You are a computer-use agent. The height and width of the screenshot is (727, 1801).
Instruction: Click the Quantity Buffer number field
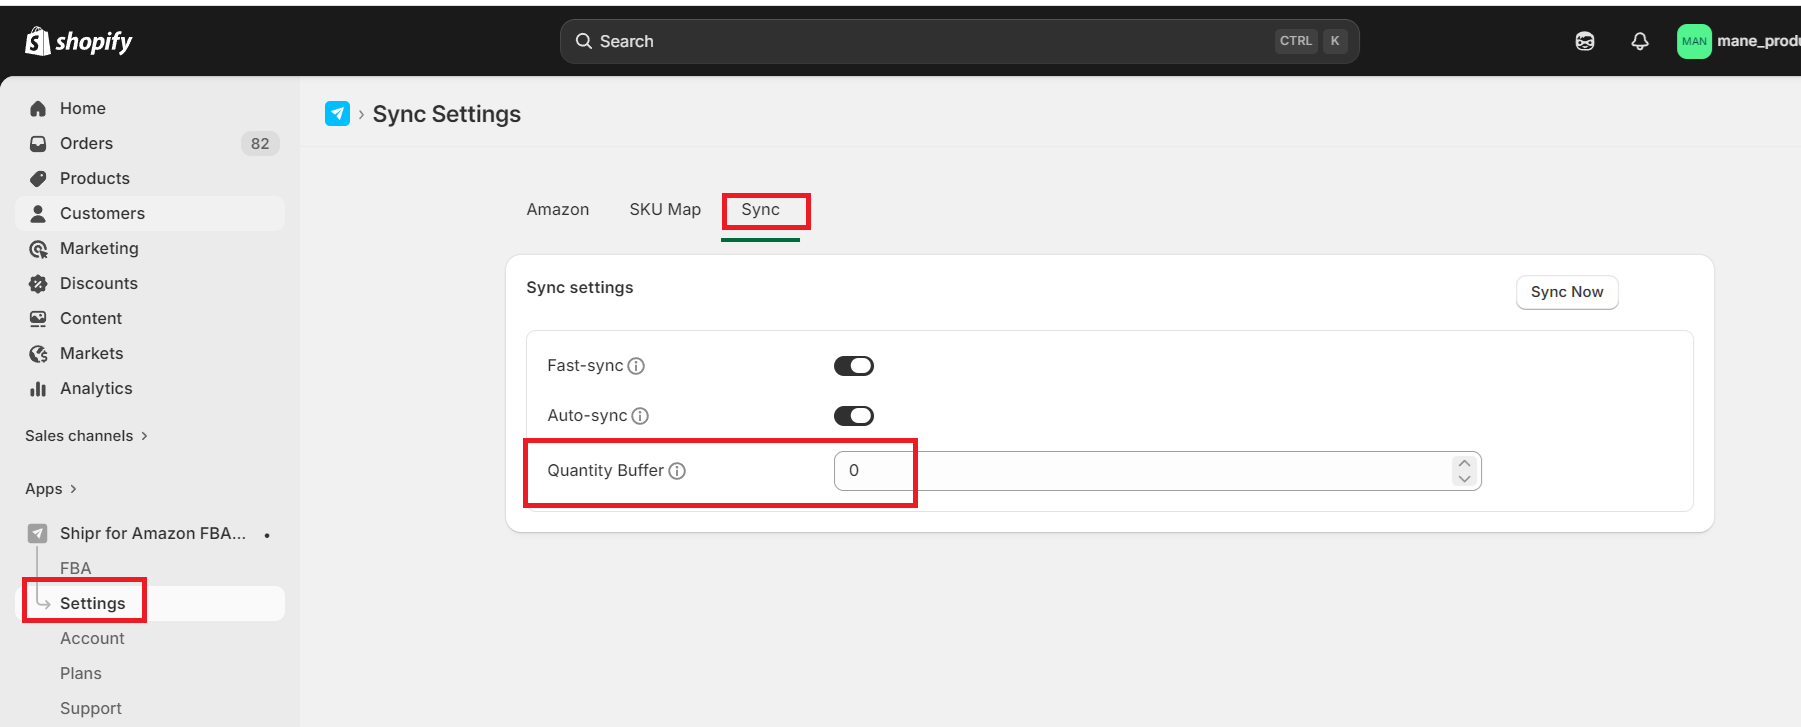[x=1140, y=471]
